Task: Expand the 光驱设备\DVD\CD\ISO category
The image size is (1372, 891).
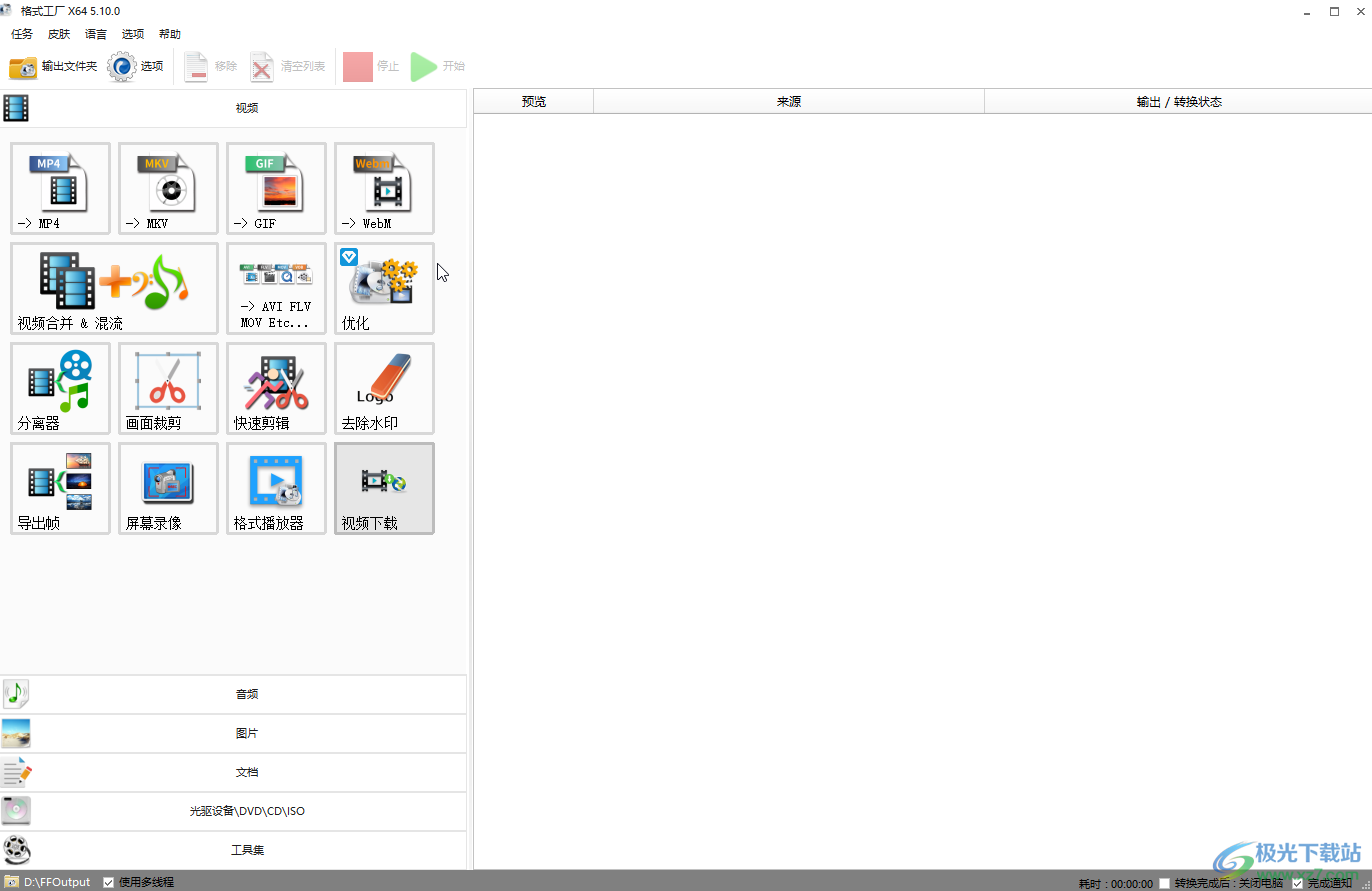Action: (x=233, y=811)
